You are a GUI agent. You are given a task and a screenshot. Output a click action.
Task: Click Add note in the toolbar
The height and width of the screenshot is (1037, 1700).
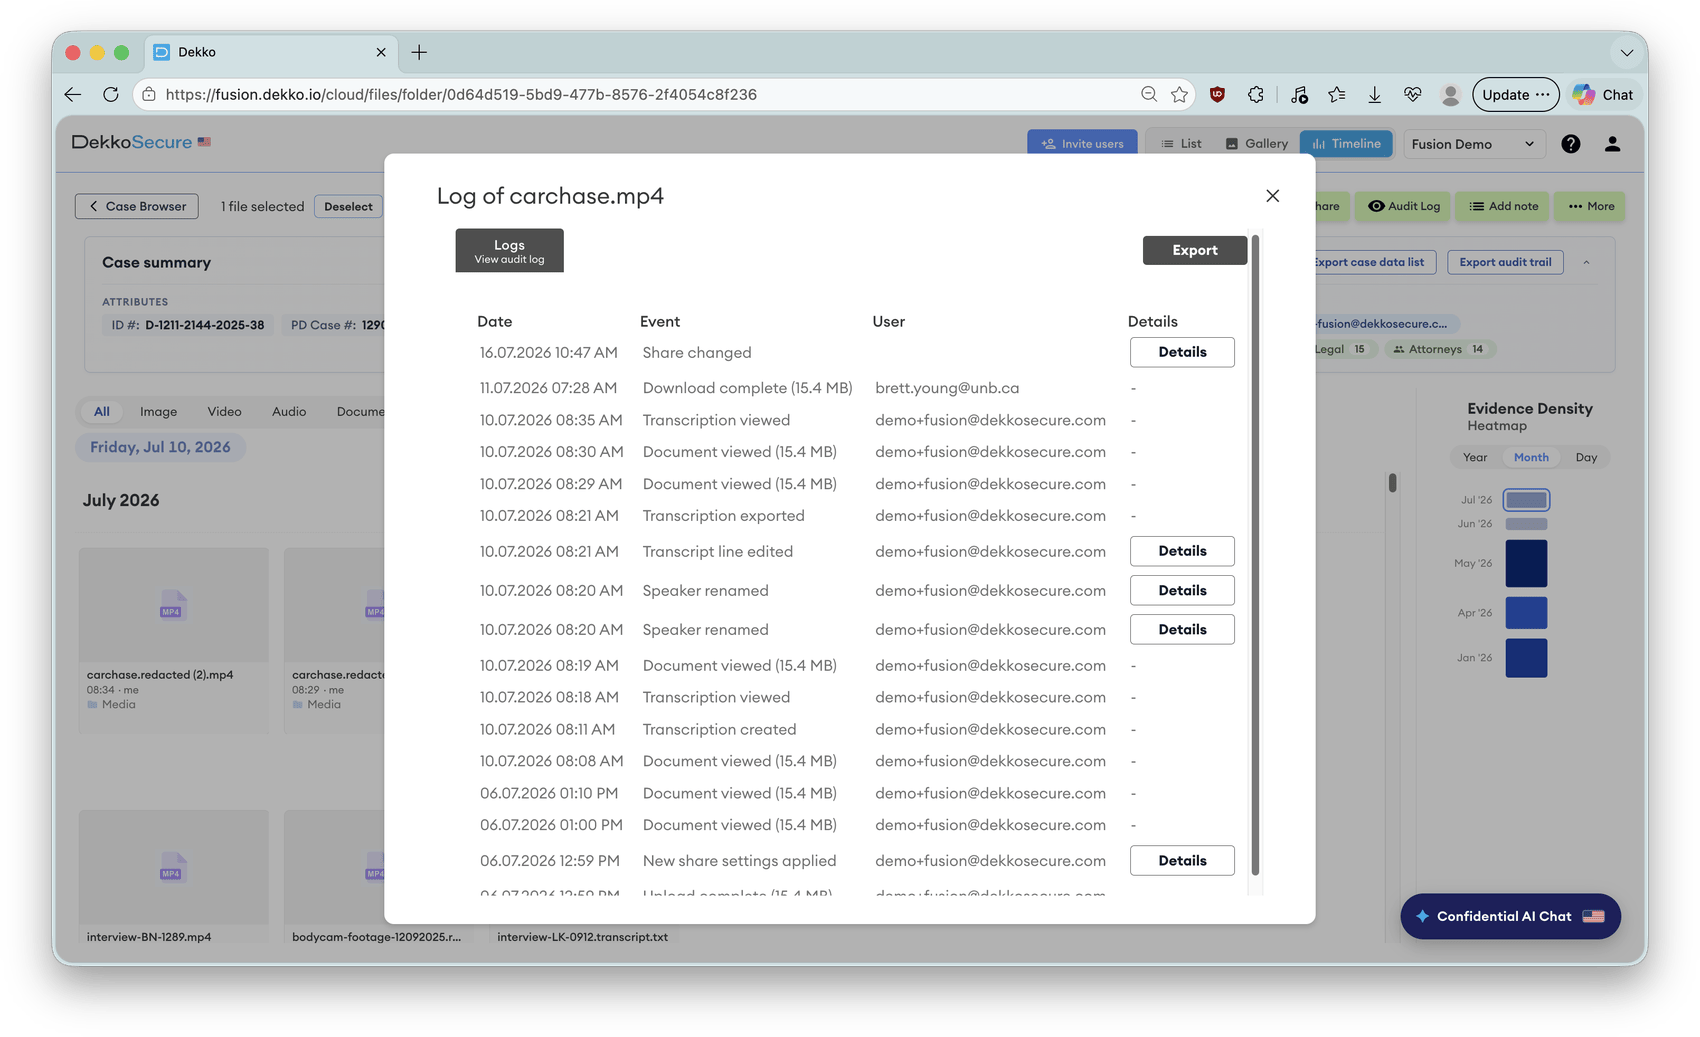click(1503, 206)
